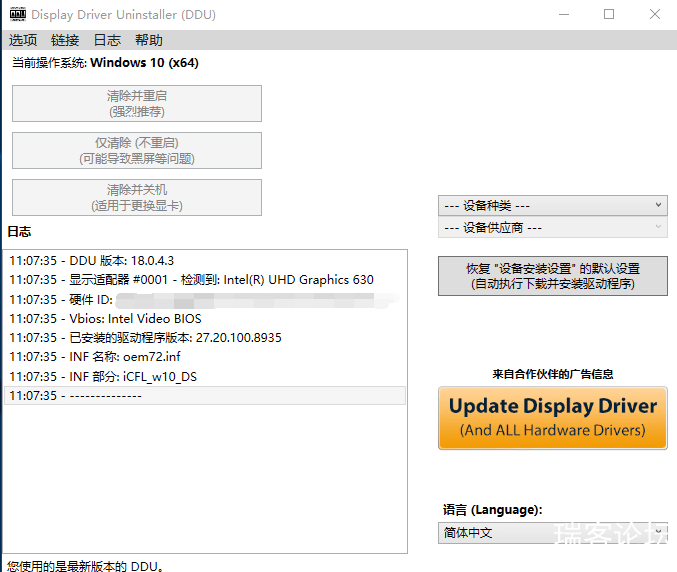
Task: Expand the 设备种类 dropdown
Action: pos(552,205)
